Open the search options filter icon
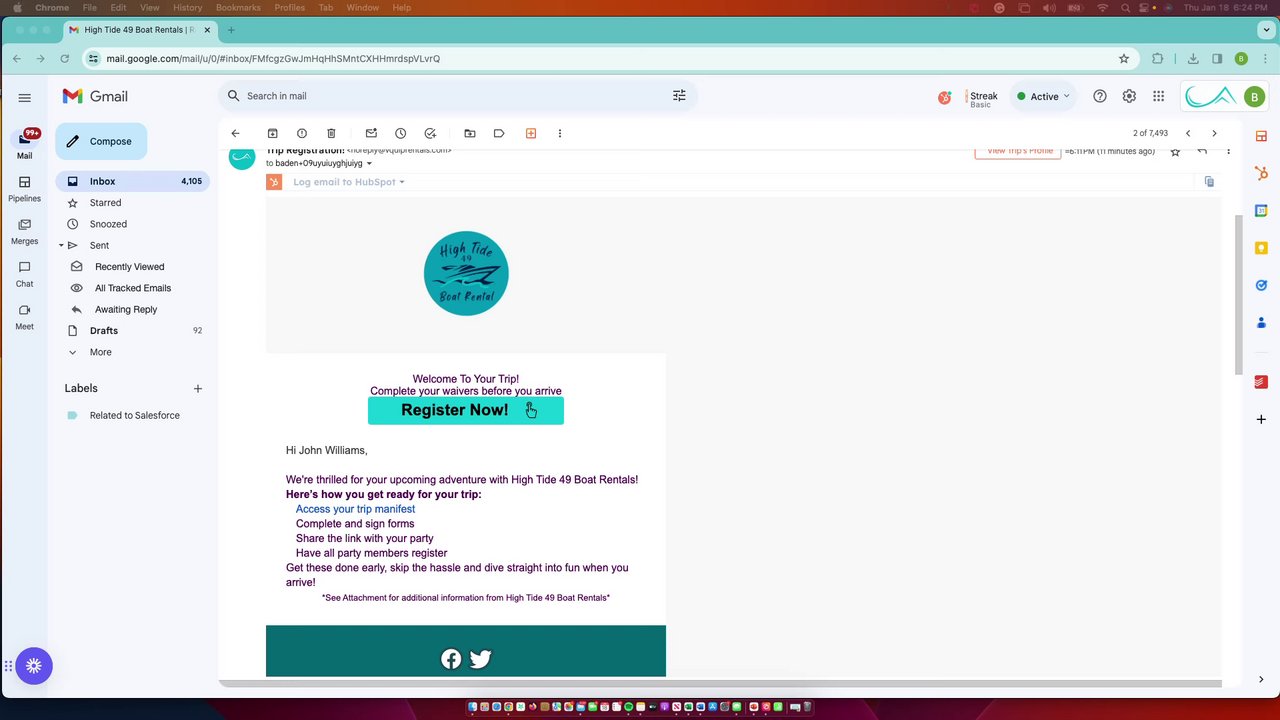 [x=679, y=96]
